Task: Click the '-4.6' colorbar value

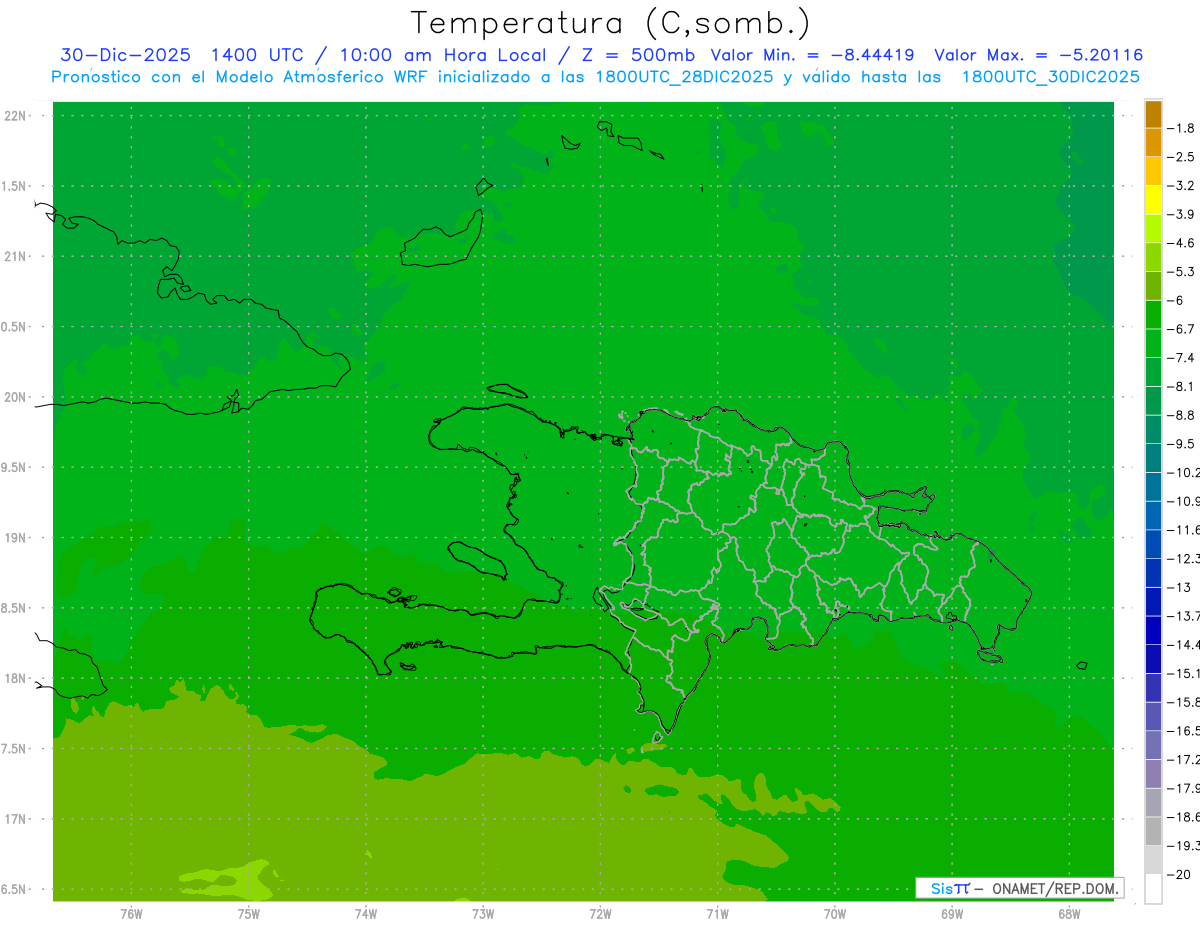Action: tap(1180, 243)
